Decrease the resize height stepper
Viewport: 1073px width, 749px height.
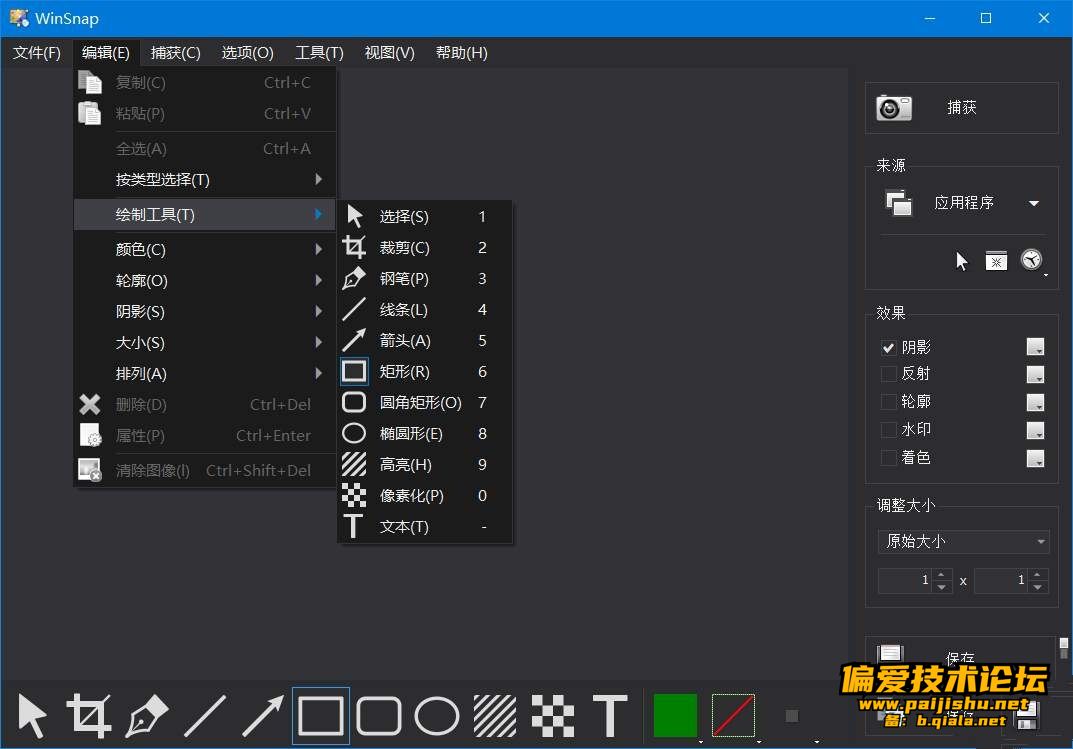coord(1038,587)
